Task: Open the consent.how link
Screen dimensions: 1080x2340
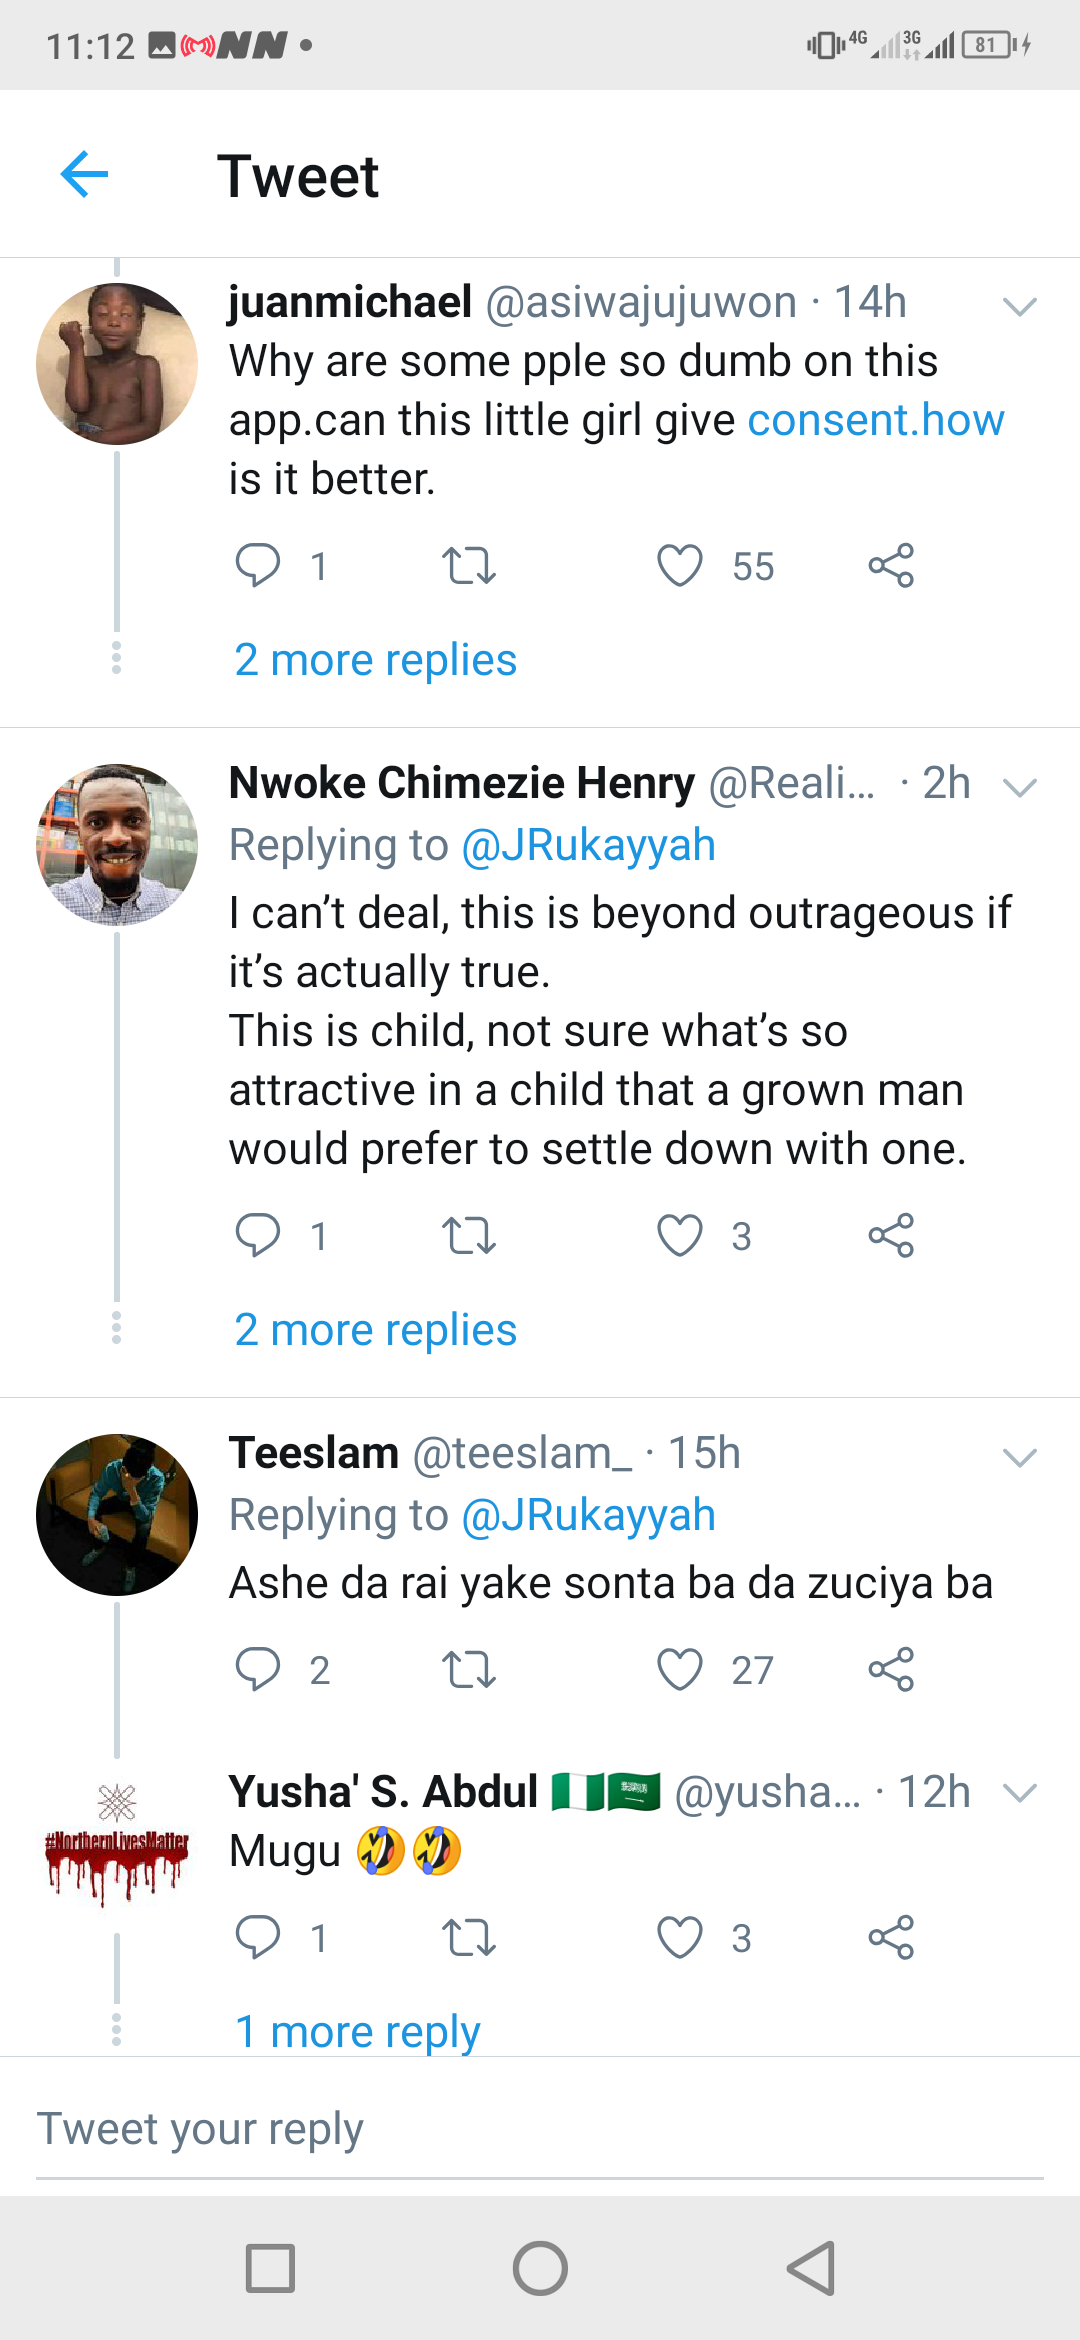Action: click(x=875, y=420)
